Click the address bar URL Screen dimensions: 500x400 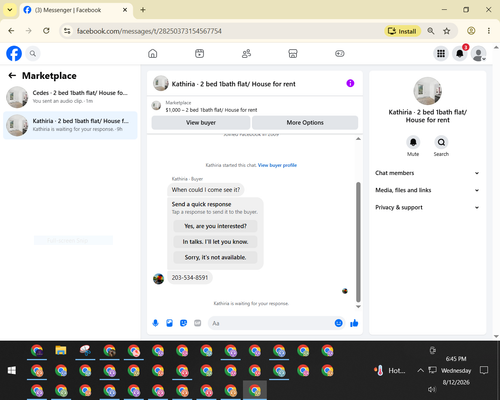point(149,31)
